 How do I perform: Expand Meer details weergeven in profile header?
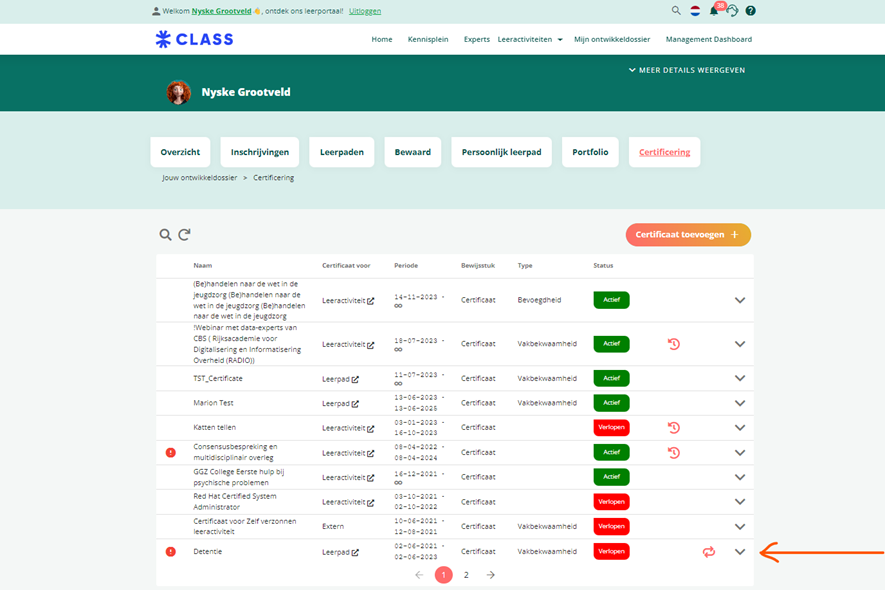[x=686, y=70]
